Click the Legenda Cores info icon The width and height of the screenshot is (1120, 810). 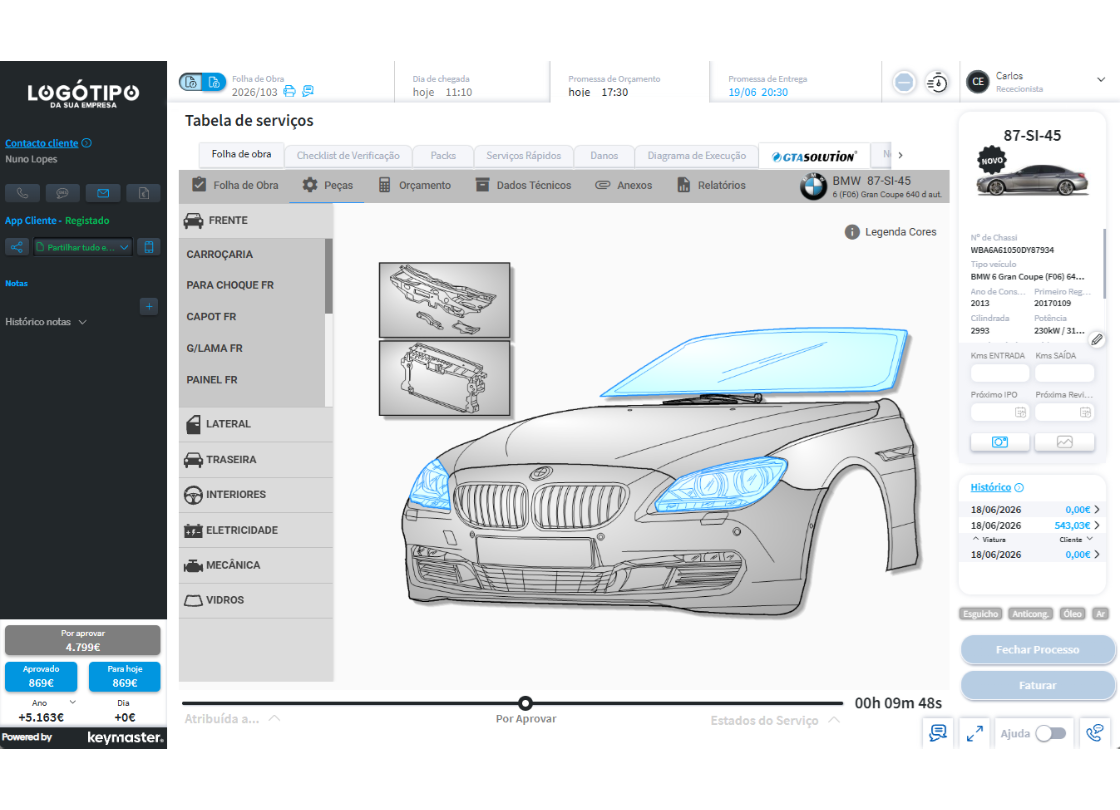point(851,232)
